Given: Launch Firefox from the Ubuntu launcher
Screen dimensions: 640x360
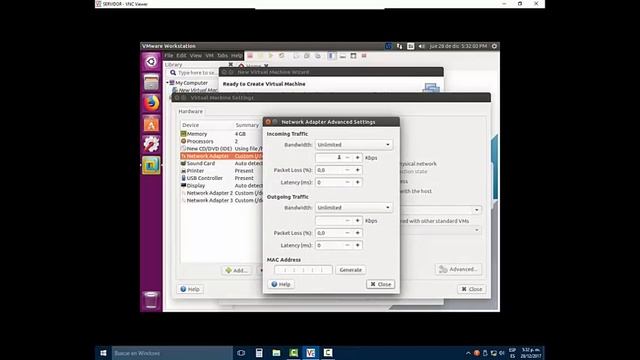Looking at the screenshot, I should pyautogui.click(x=151, y=103).
